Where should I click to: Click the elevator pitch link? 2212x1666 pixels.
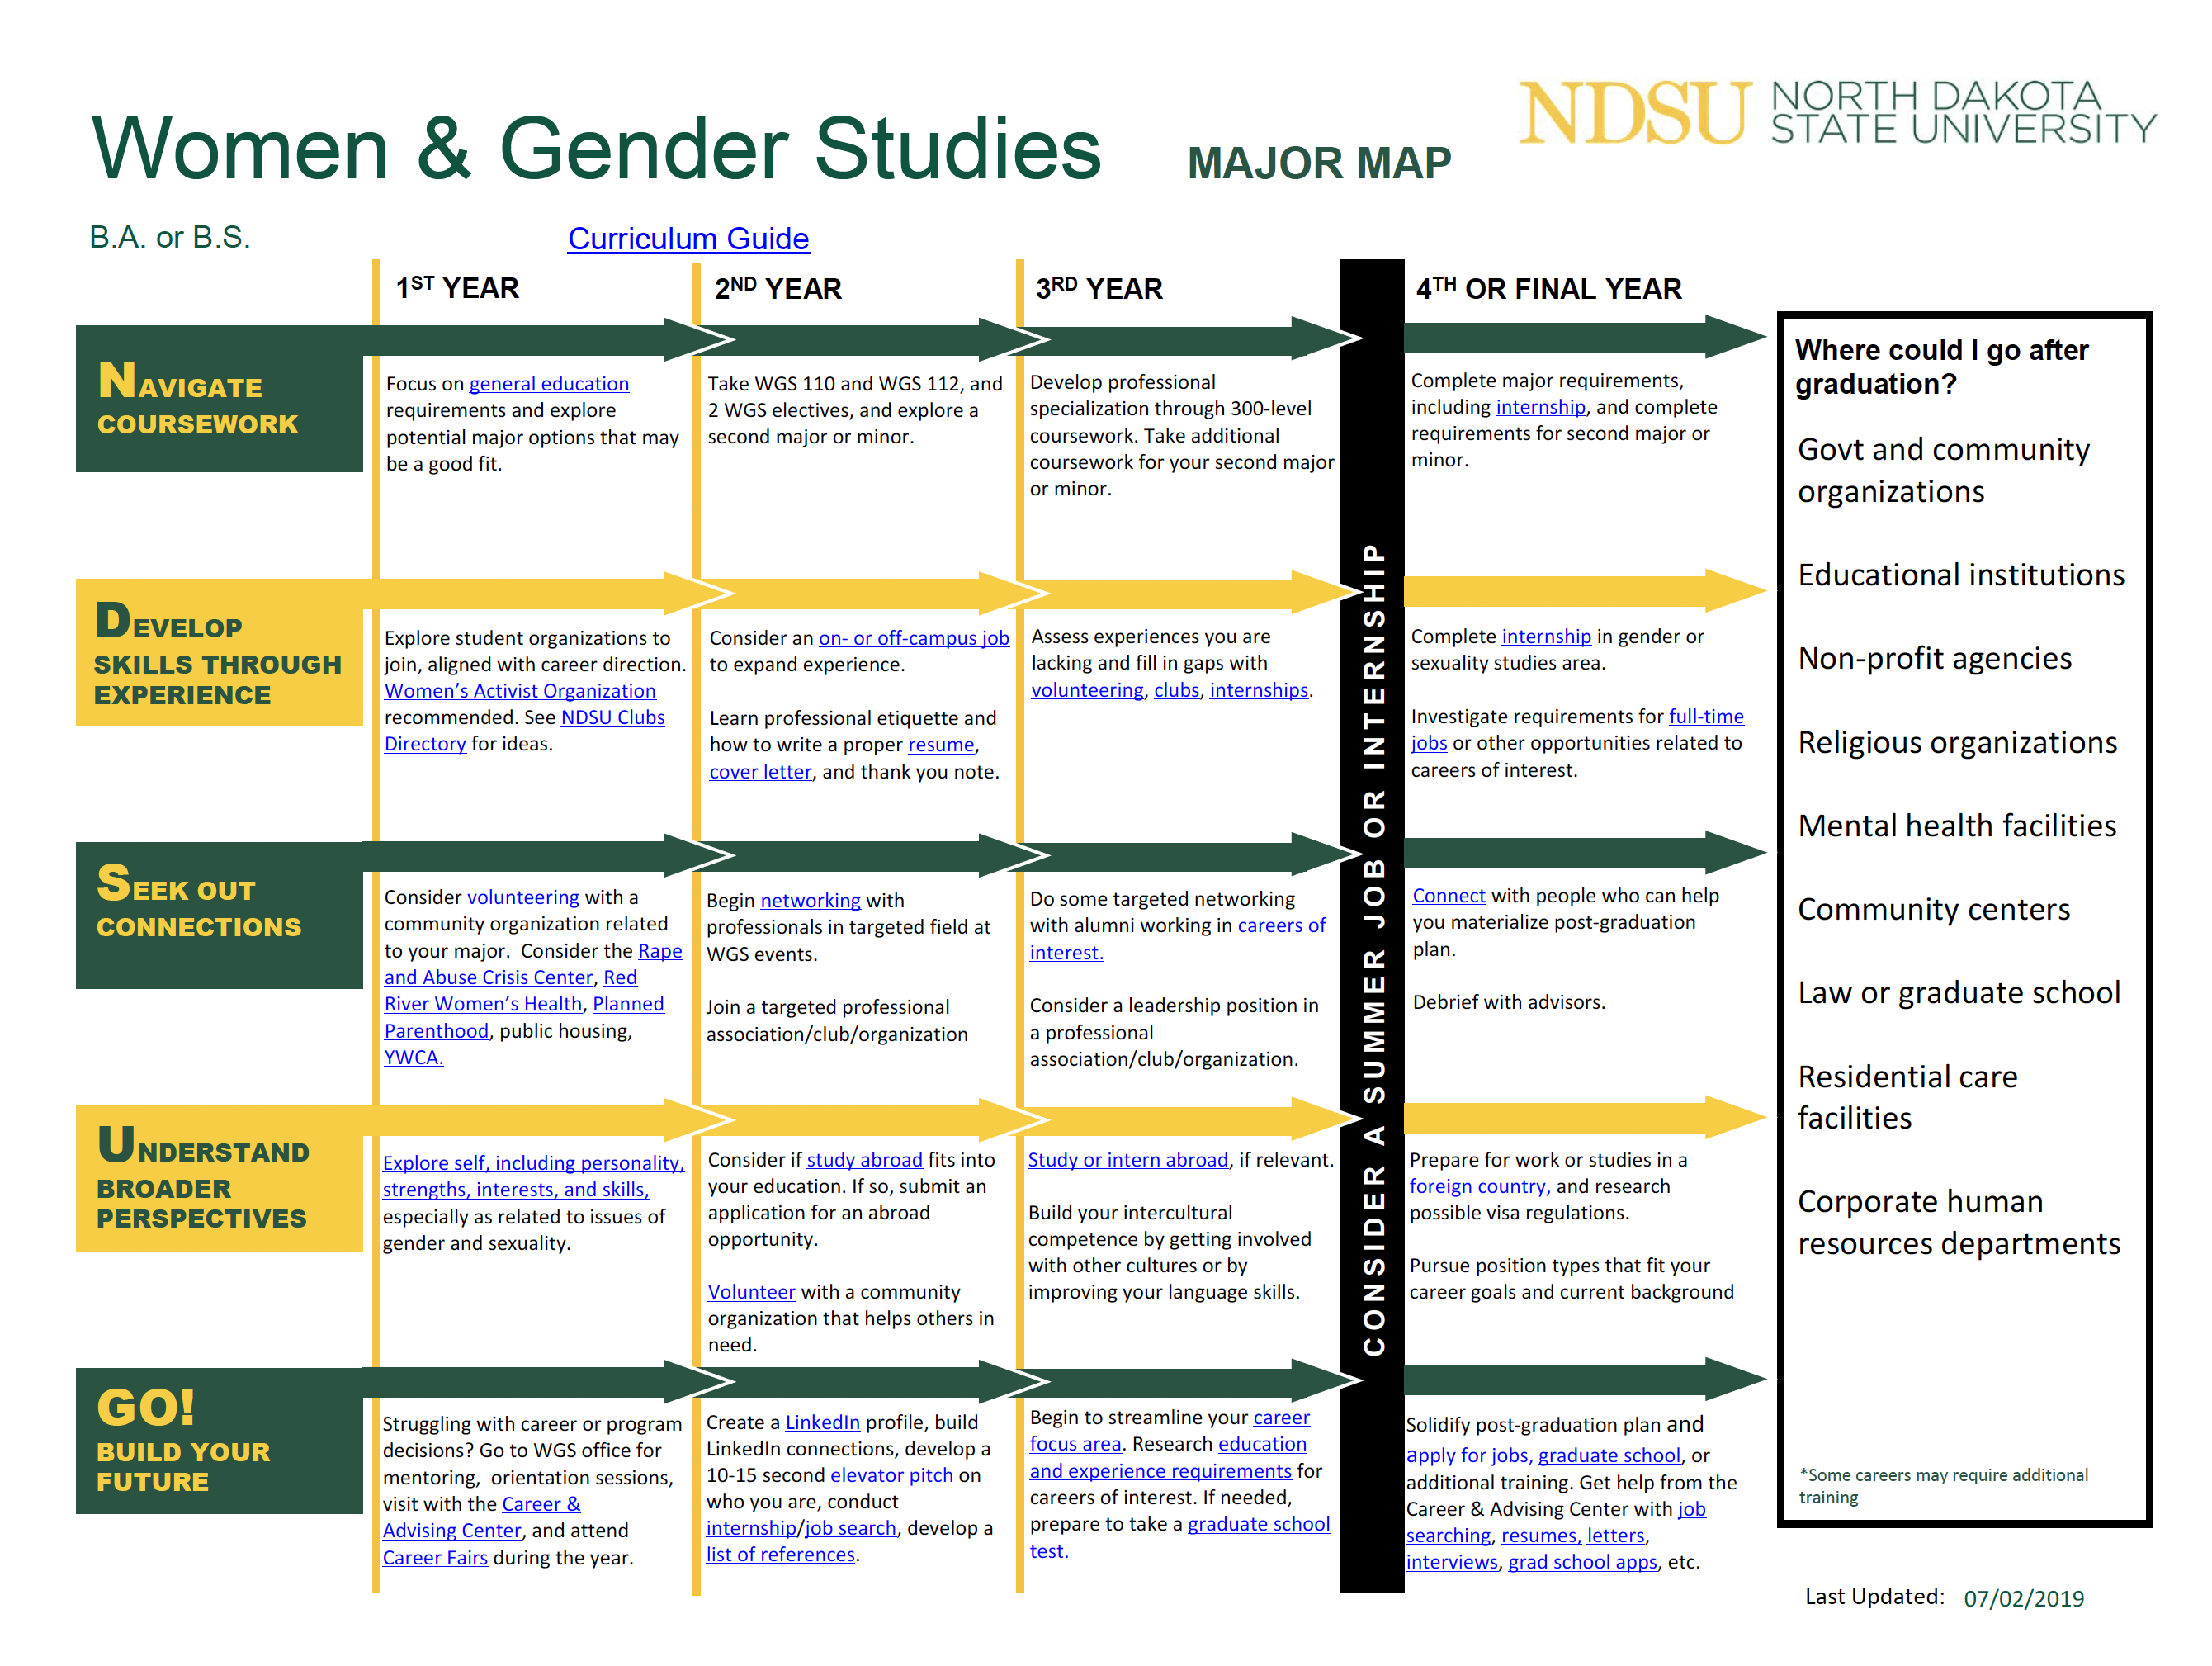coord(891,1475)
